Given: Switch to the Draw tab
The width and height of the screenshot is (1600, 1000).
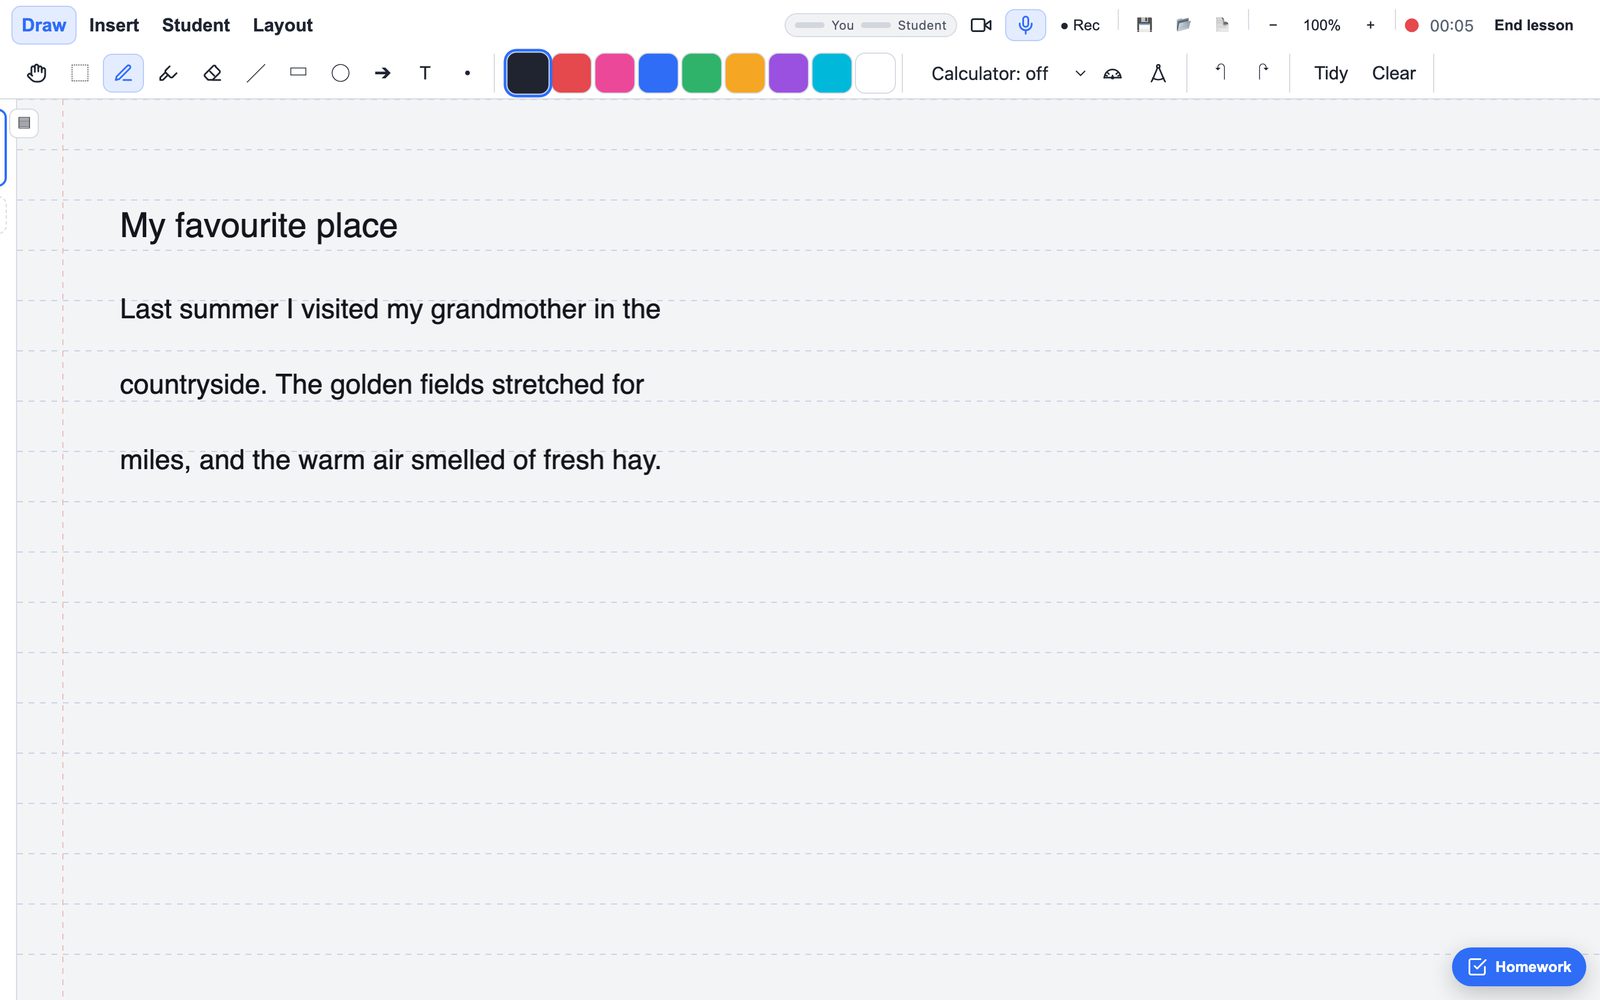Looking at the screenshot, I should pyautogui.click(x=44, y=25).
